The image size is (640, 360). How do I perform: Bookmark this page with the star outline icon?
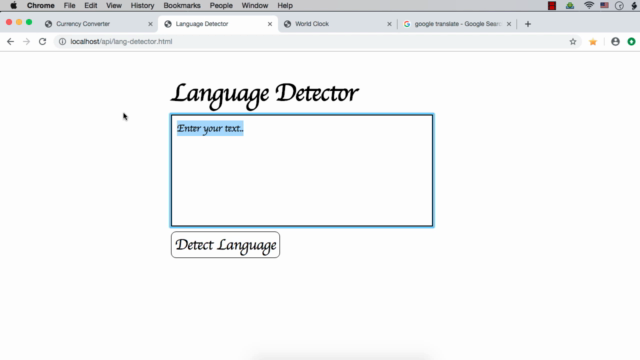point(573,42)
